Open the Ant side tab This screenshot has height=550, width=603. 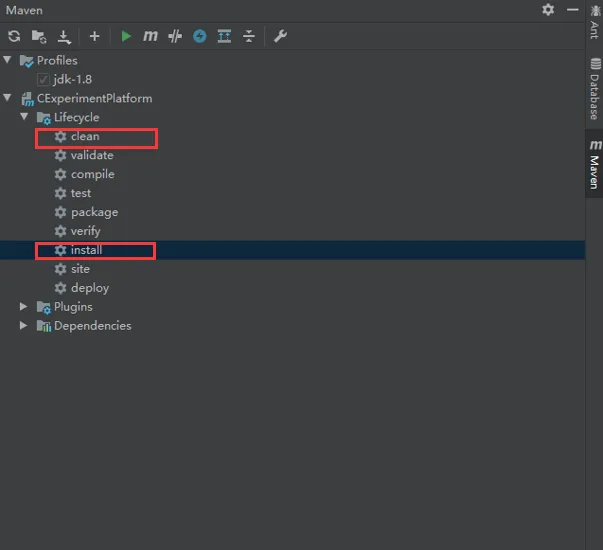pos(595,22)
